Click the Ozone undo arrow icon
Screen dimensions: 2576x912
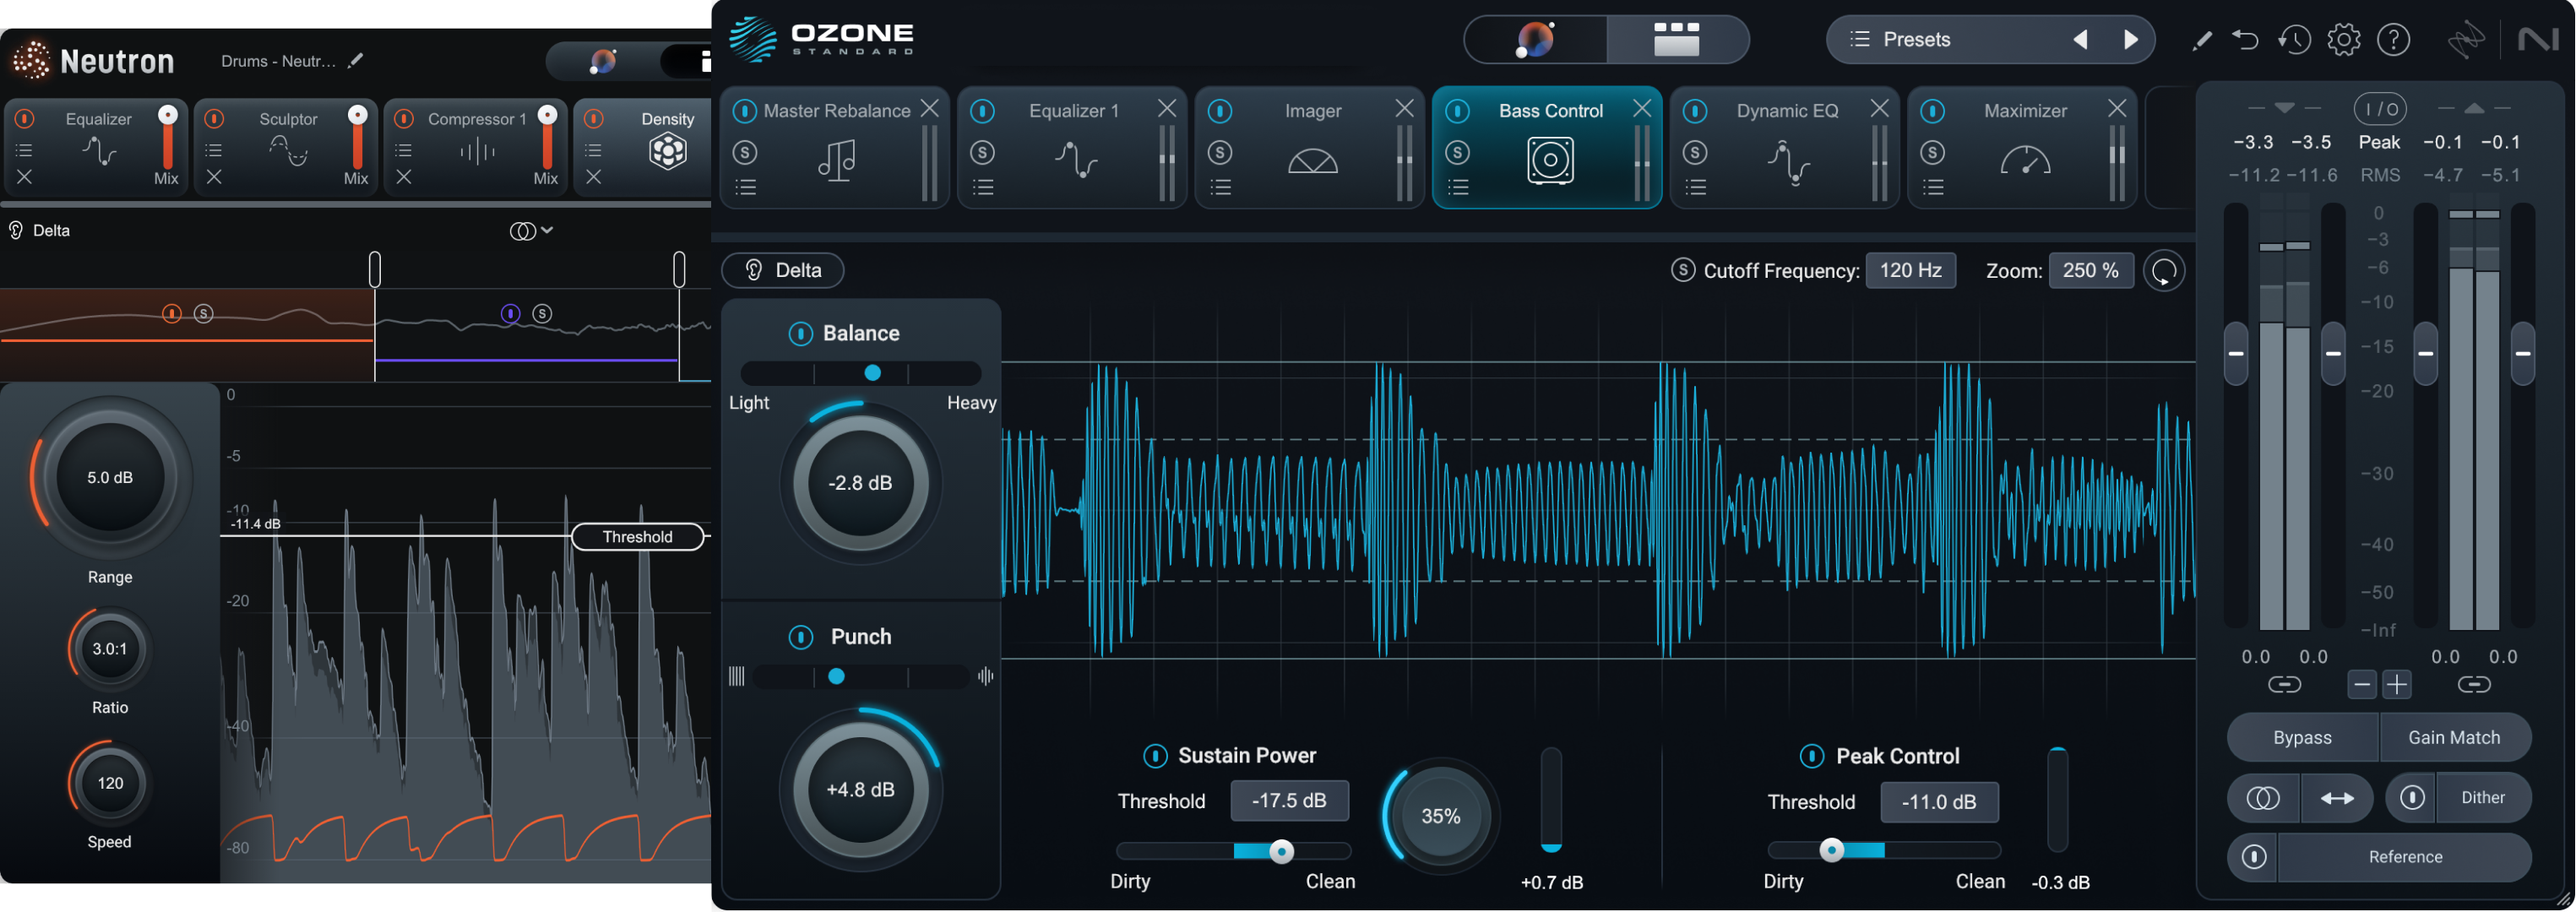coord(2245,40)
